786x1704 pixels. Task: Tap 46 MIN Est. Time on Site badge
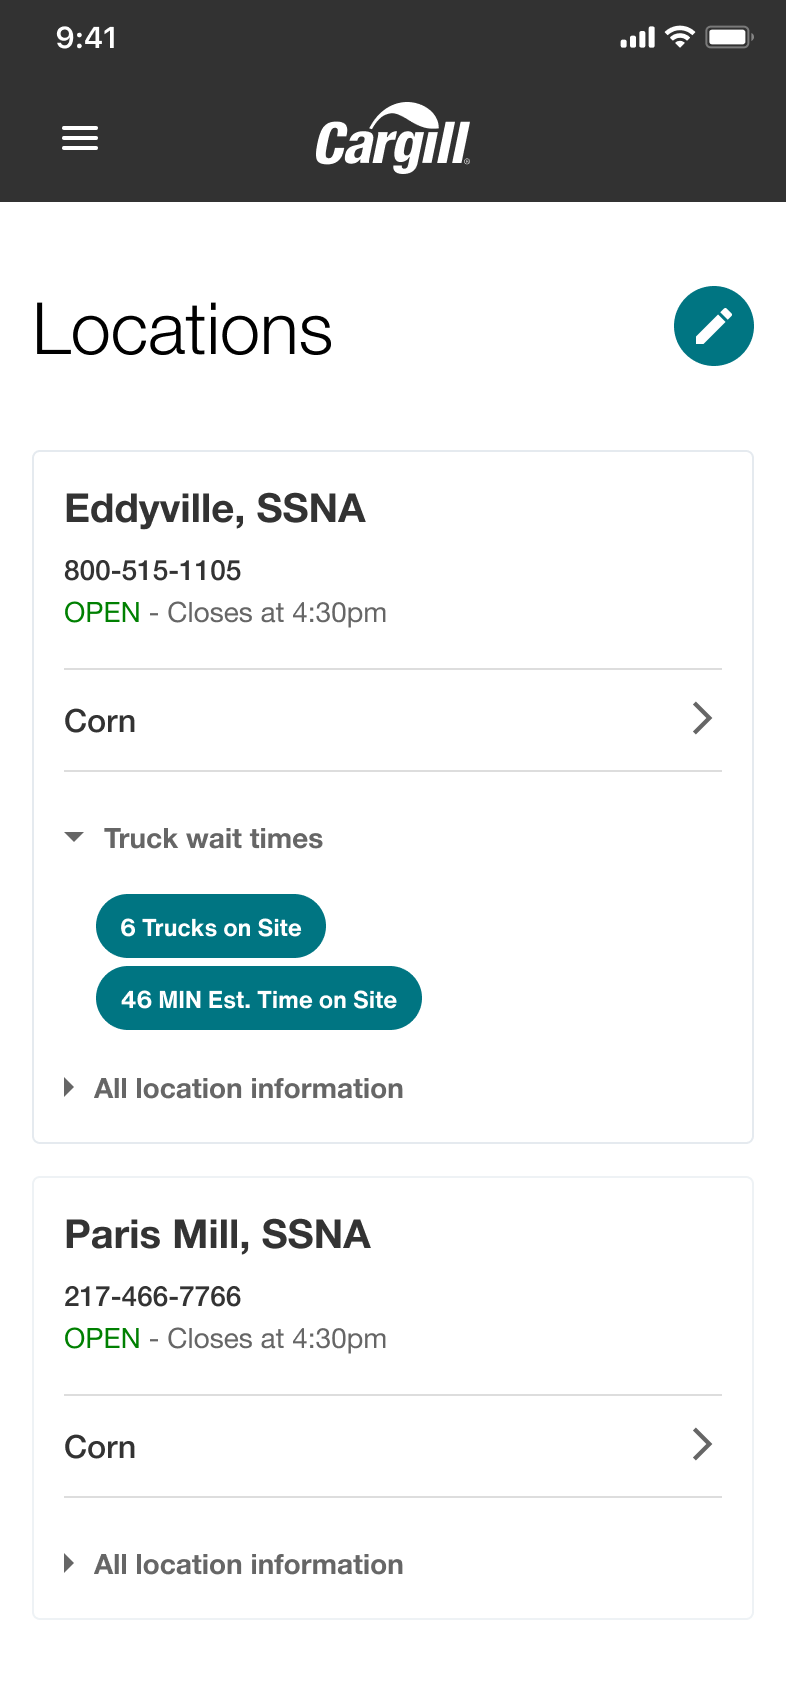point(259,998)
